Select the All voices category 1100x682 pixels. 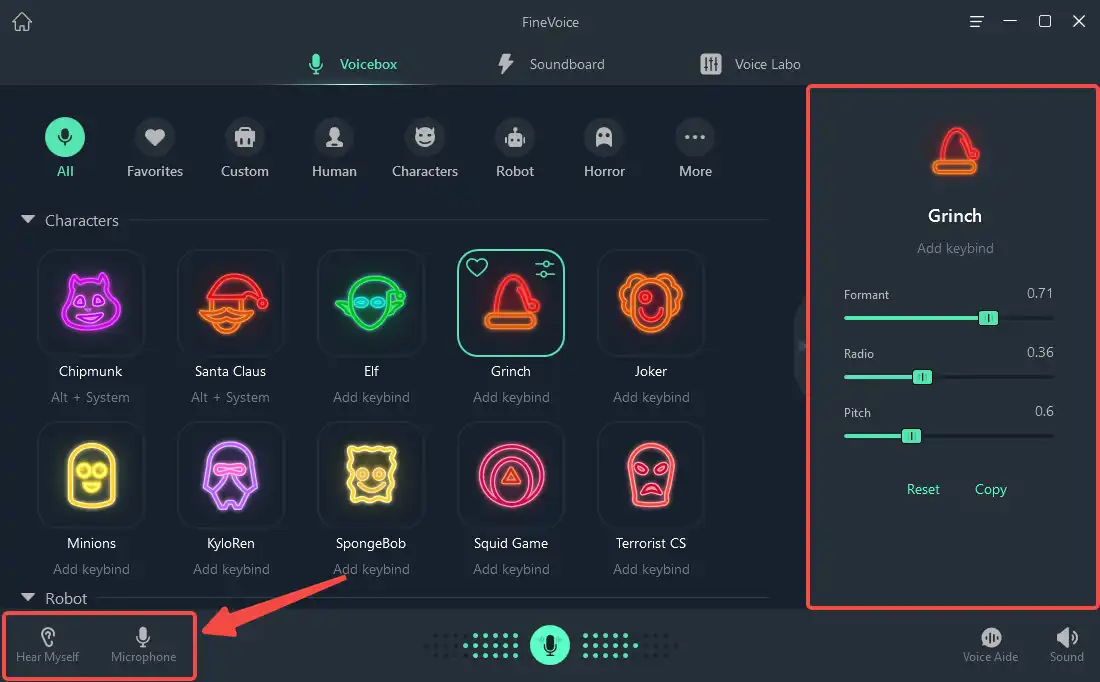point(65,148)
